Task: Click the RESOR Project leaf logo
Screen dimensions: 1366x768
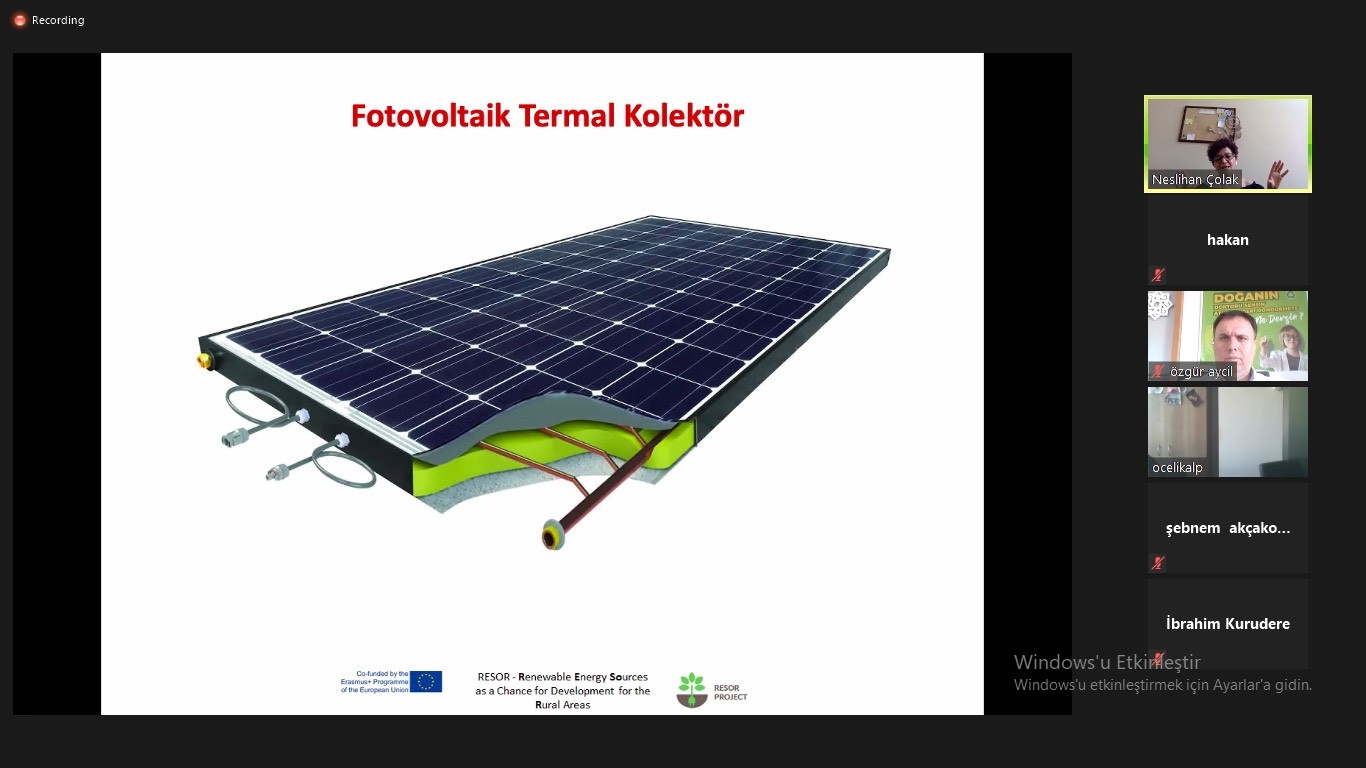Action: pos(690,689)
